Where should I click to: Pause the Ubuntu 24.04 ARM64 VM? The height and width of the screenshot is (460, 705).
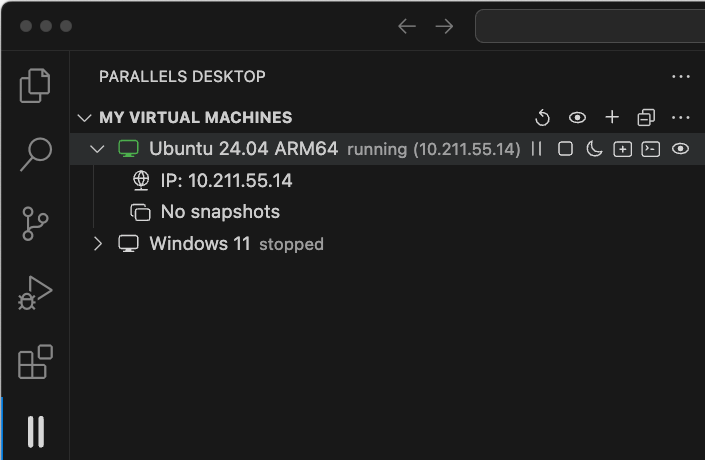536,149
